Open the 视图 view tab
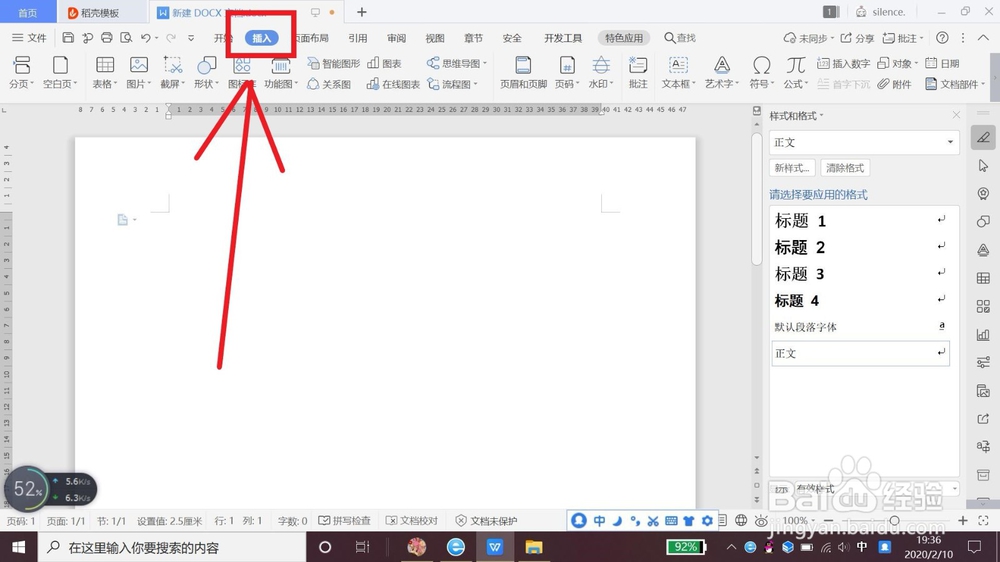This screenshot has height=562, width=1000. click(x=434, y=38)
